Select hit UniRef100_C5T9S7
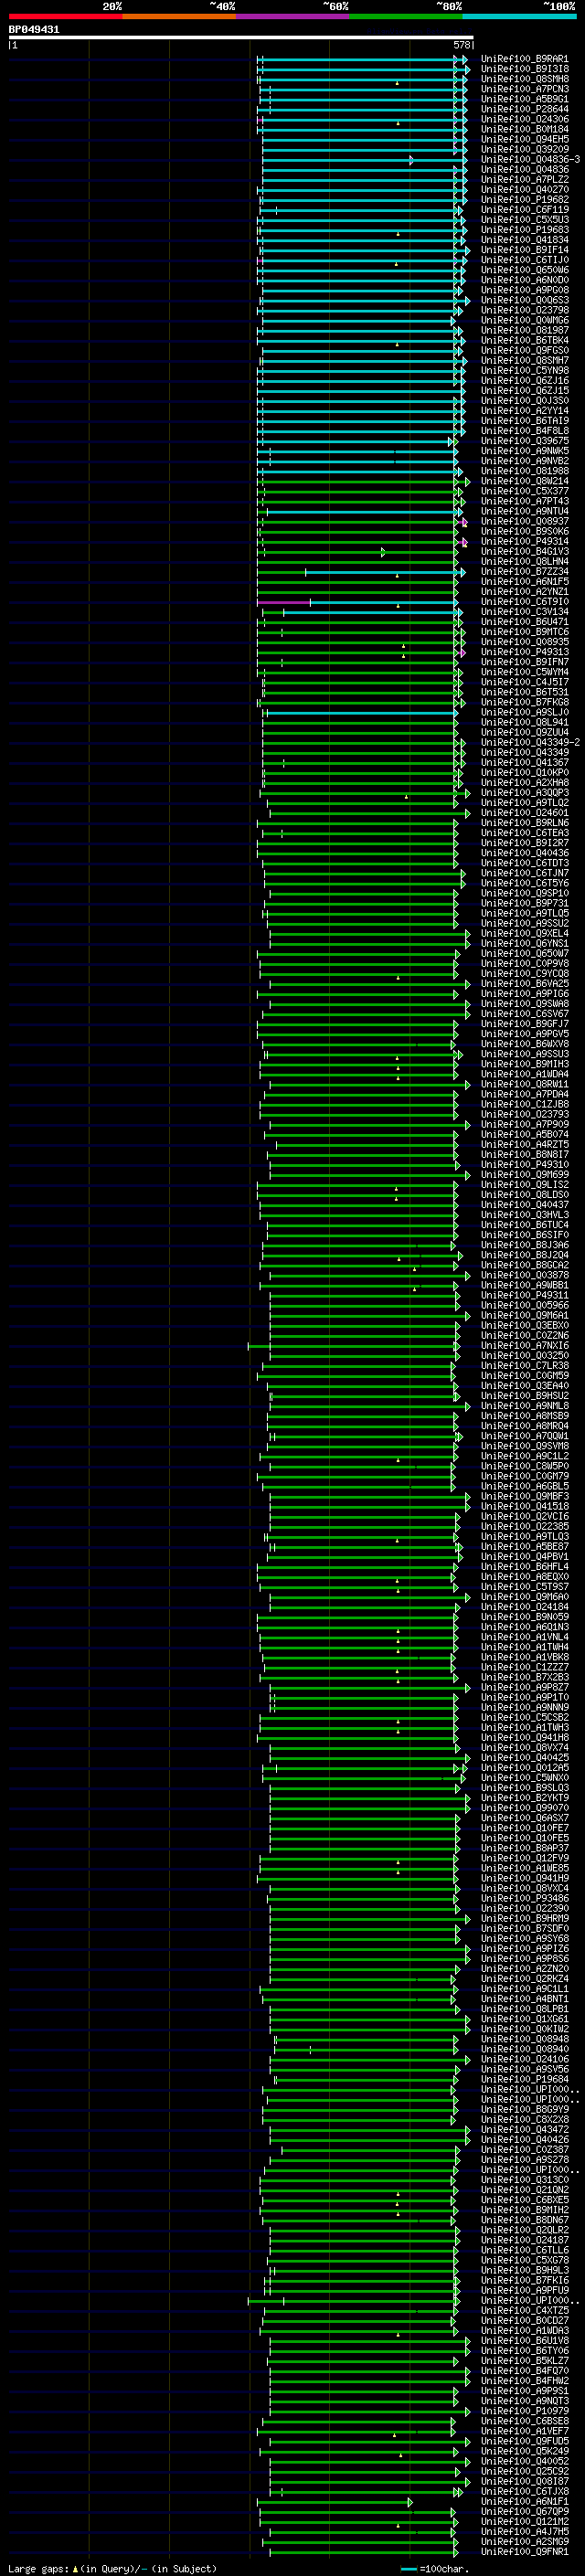 [524, 1587]
